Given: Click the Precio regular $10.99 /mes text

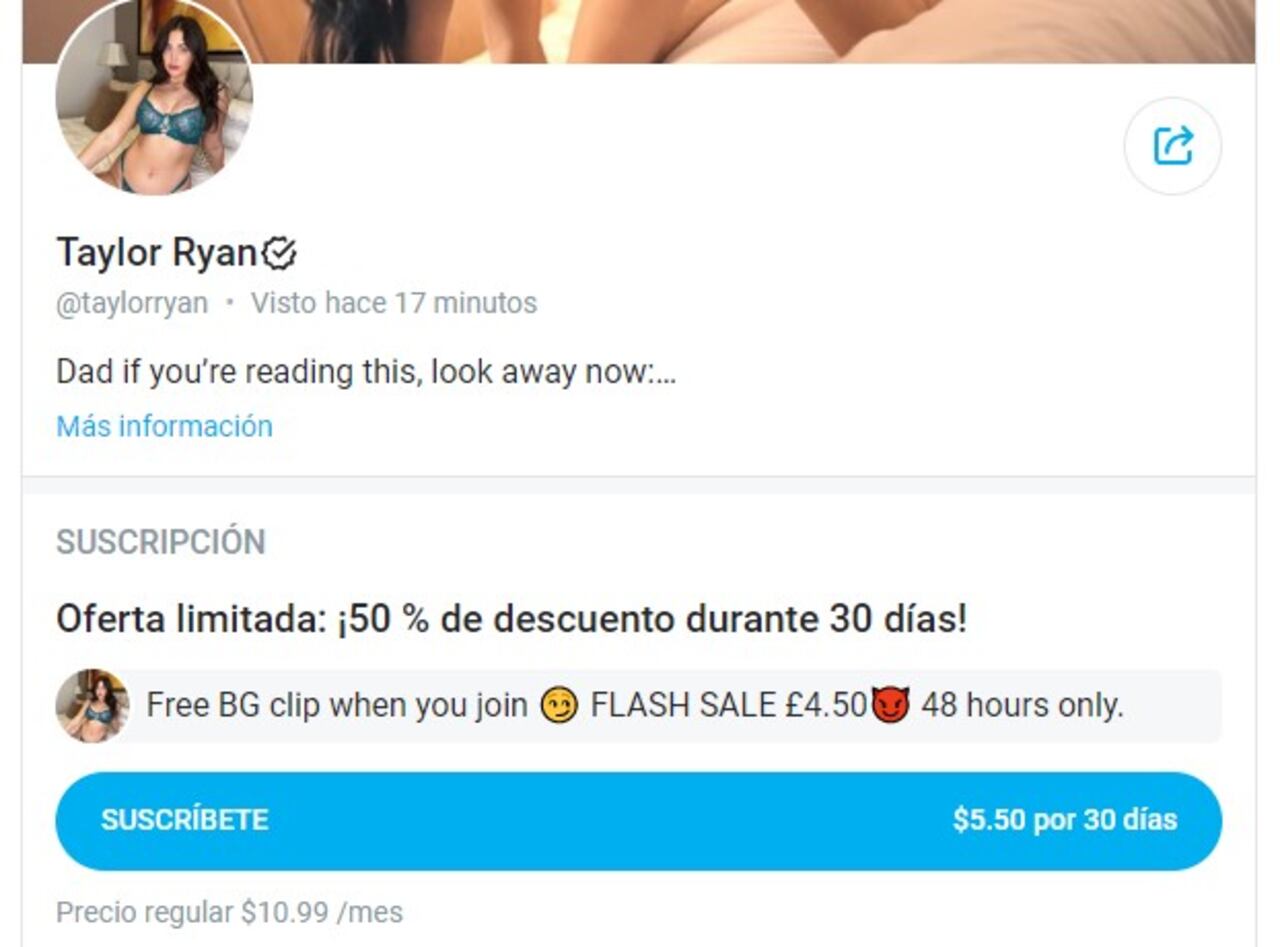Looking at the screenshot, I should 230,912.
